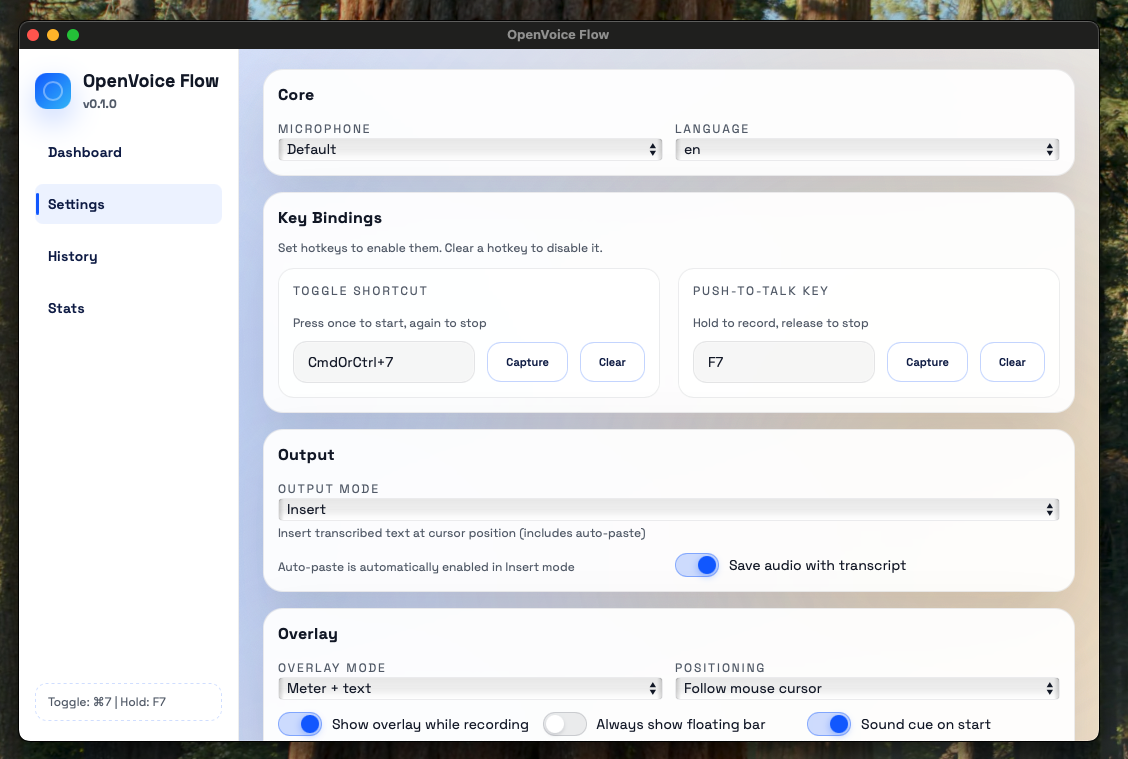Close the OpenVoice Flow window
This screenshot has width=1128, height=759.
(x=33, y=35)
